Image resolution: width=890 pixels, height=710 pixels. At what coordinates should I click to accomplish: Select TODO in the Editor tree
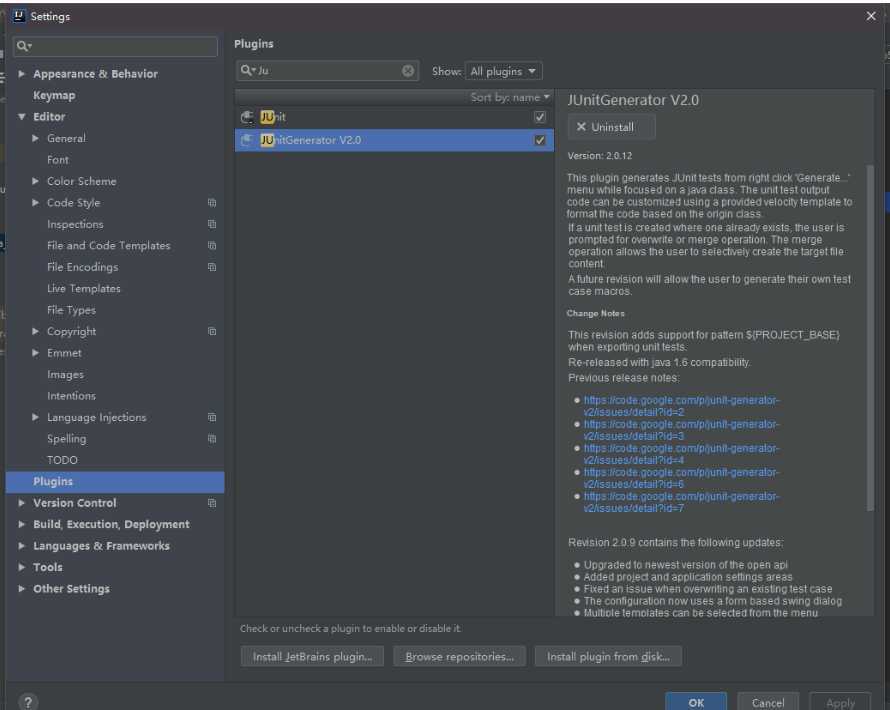(62, 460)
